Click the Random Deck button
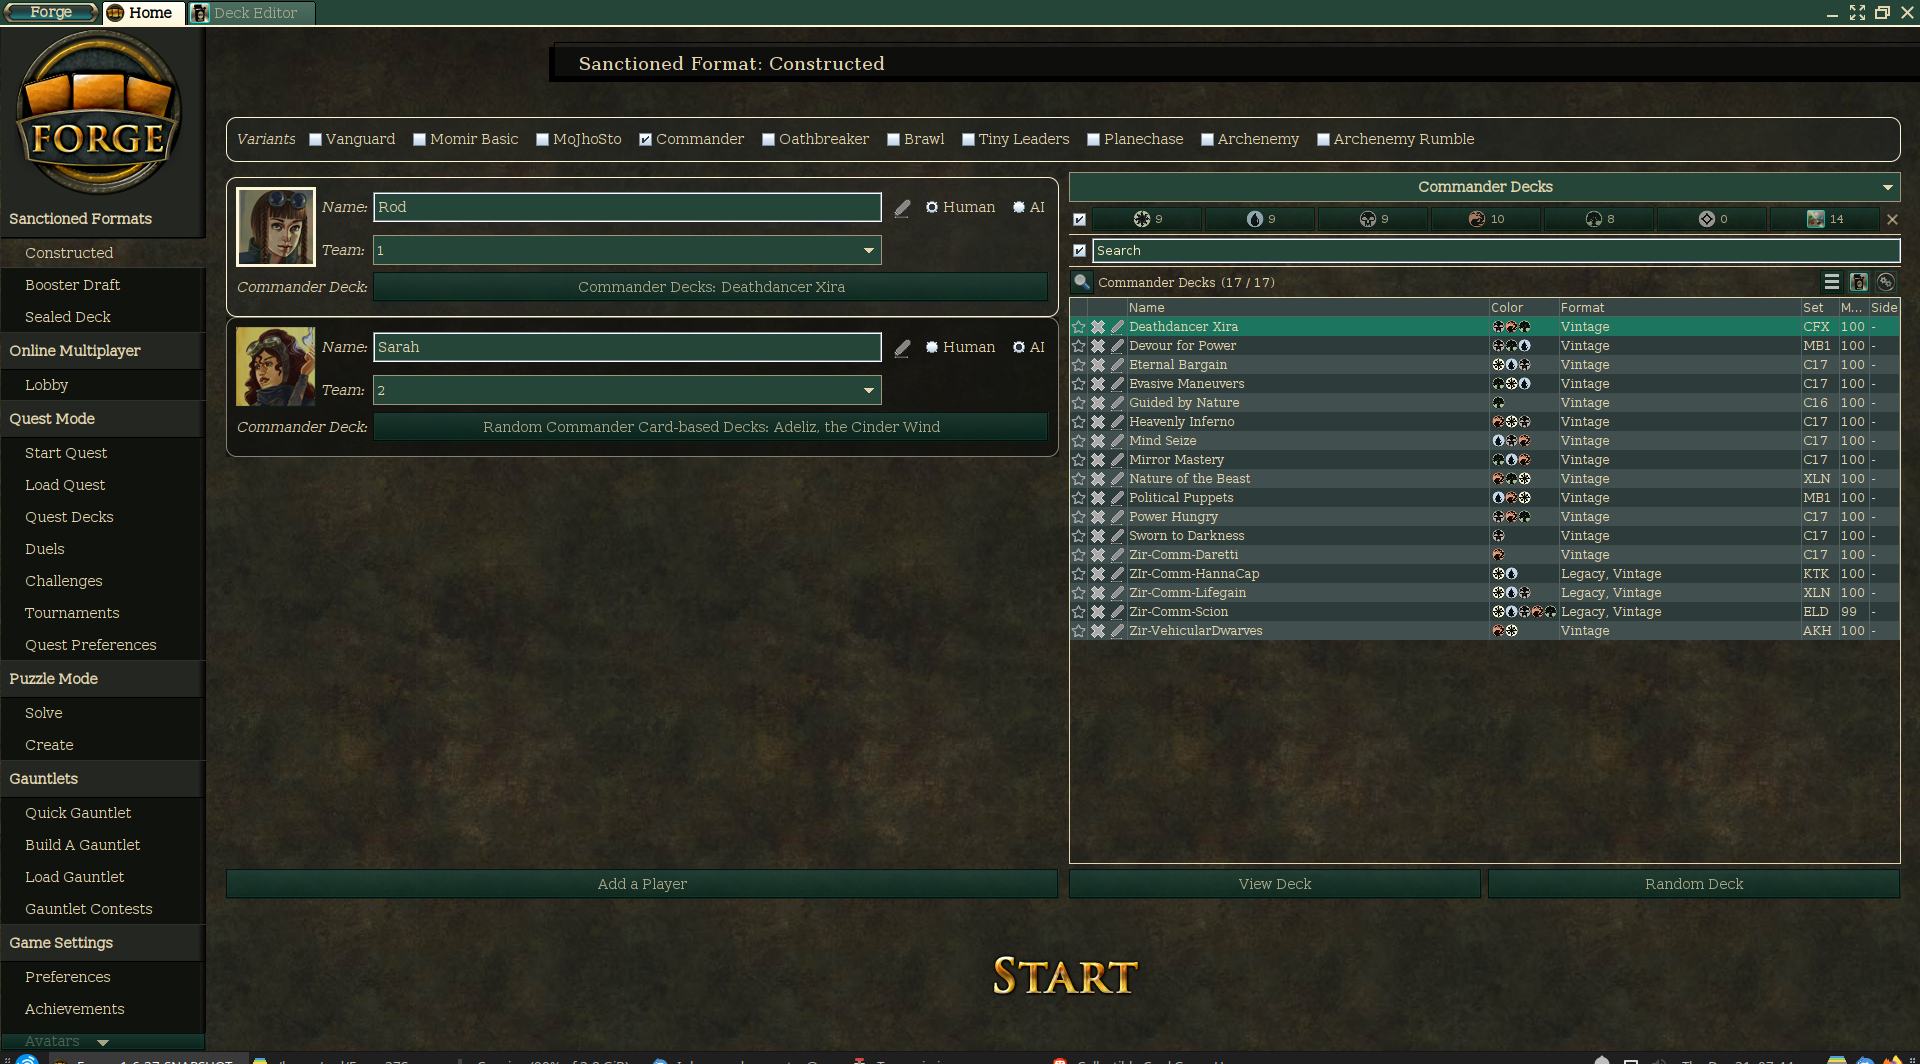This screenshot has height=1064, width=1920. click(x=1694, y=884)
